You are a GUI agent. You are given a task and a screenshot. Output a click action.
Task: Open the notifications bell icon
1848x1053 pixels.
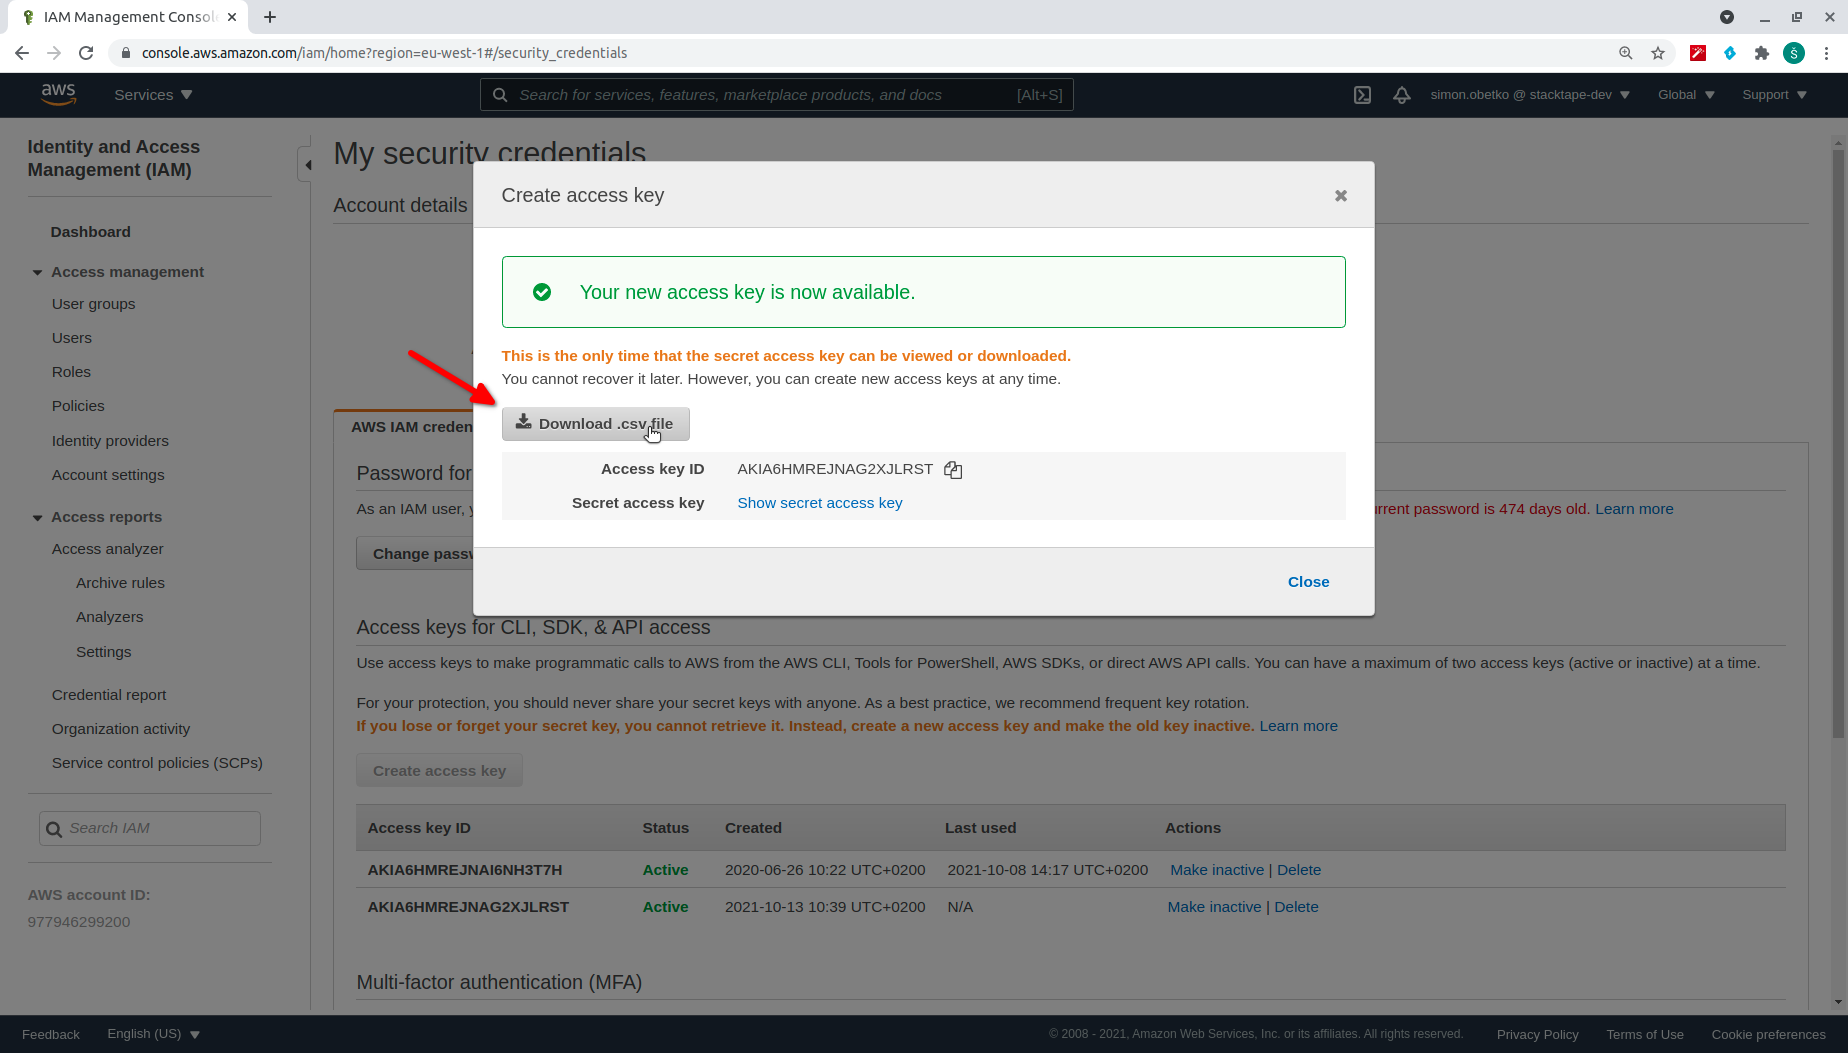[x=1402, y=95]
